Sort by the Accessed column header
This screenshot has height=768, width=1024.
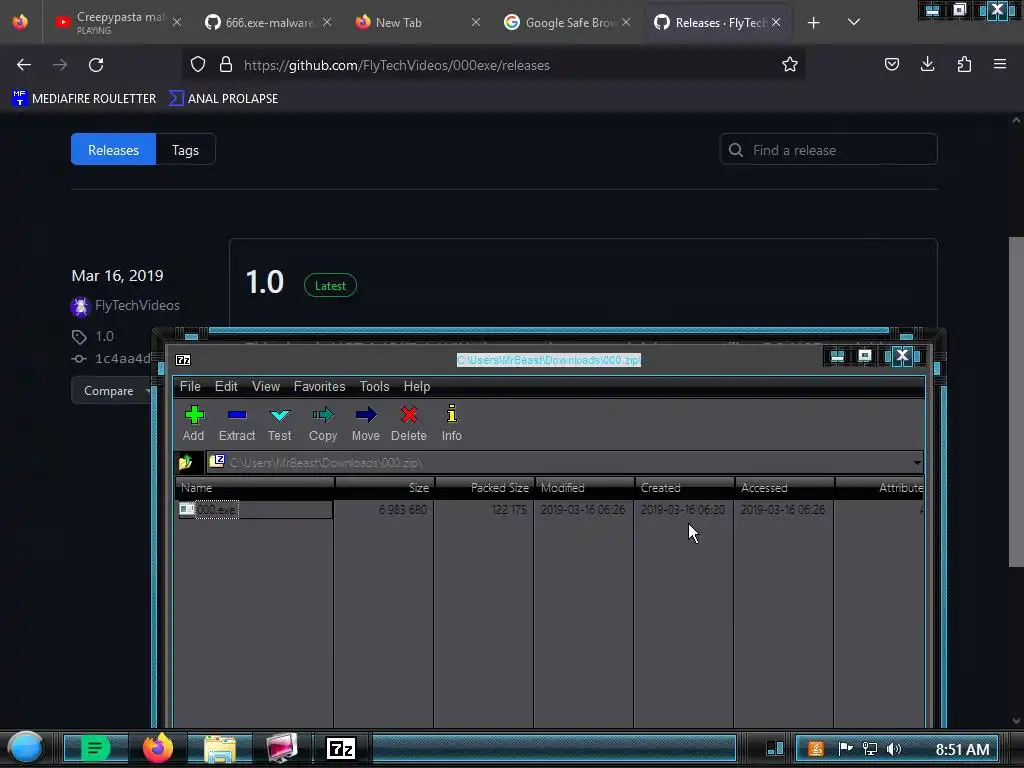tap(784, 487)
